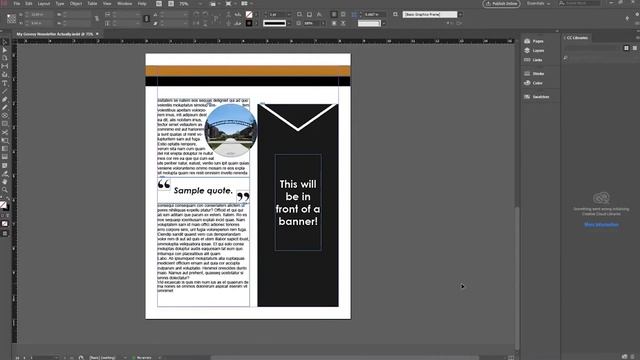The height and width of the screenshot is (360, 640).
Task: Click the stroke color swatch in control bar
Action: pyautogui.click(x=249, y=23)
